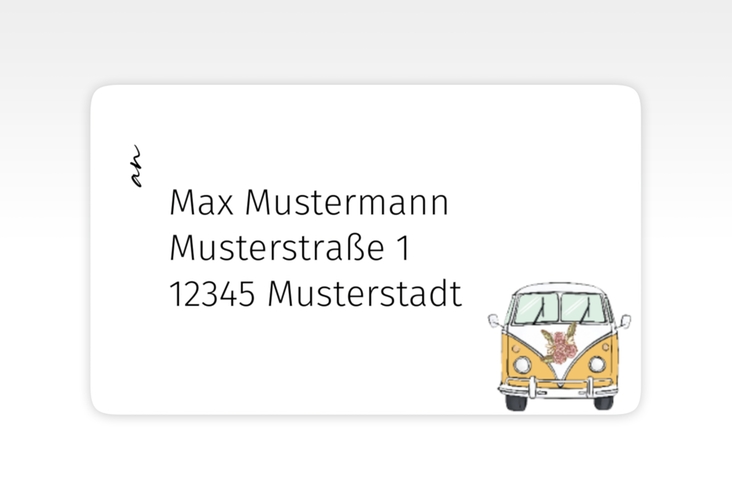Click the house number "1"

[402, 249]
